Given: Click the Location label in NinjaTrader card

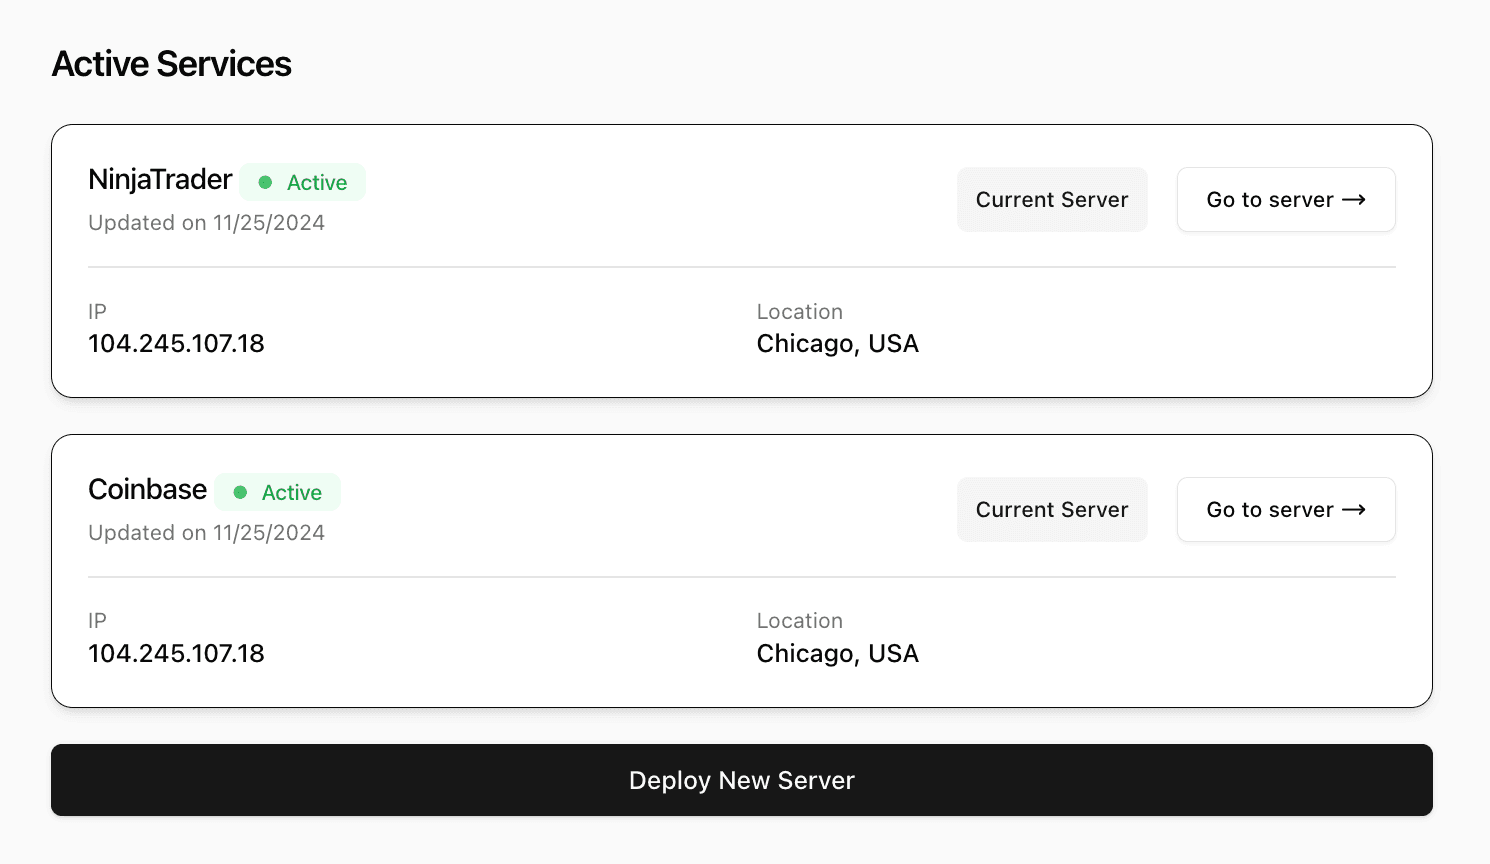Looking at the screenshot, I should [800, 312].
